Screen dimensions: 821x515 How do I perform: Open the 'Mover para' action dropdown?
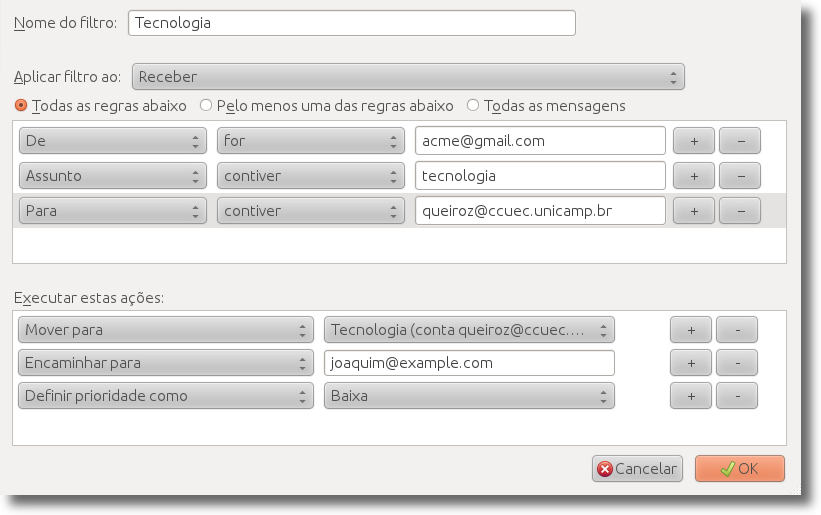pos(165,330)
